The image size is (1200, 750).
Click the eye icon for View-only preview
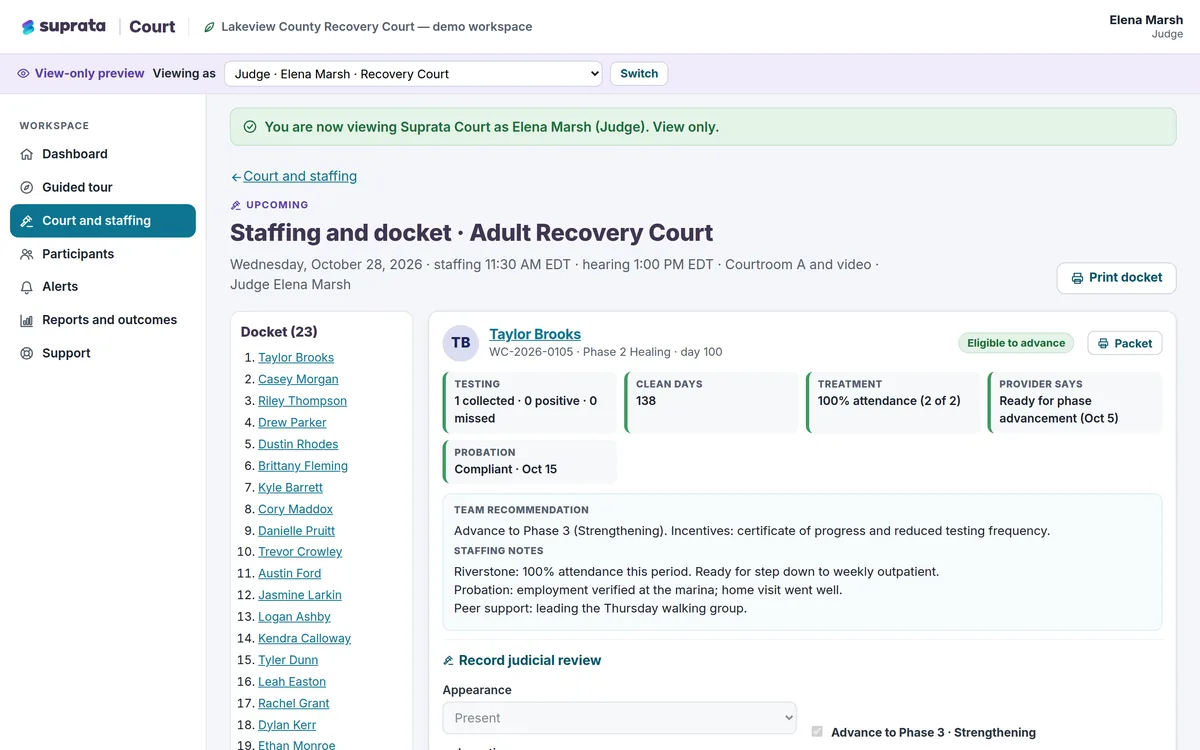23,73
